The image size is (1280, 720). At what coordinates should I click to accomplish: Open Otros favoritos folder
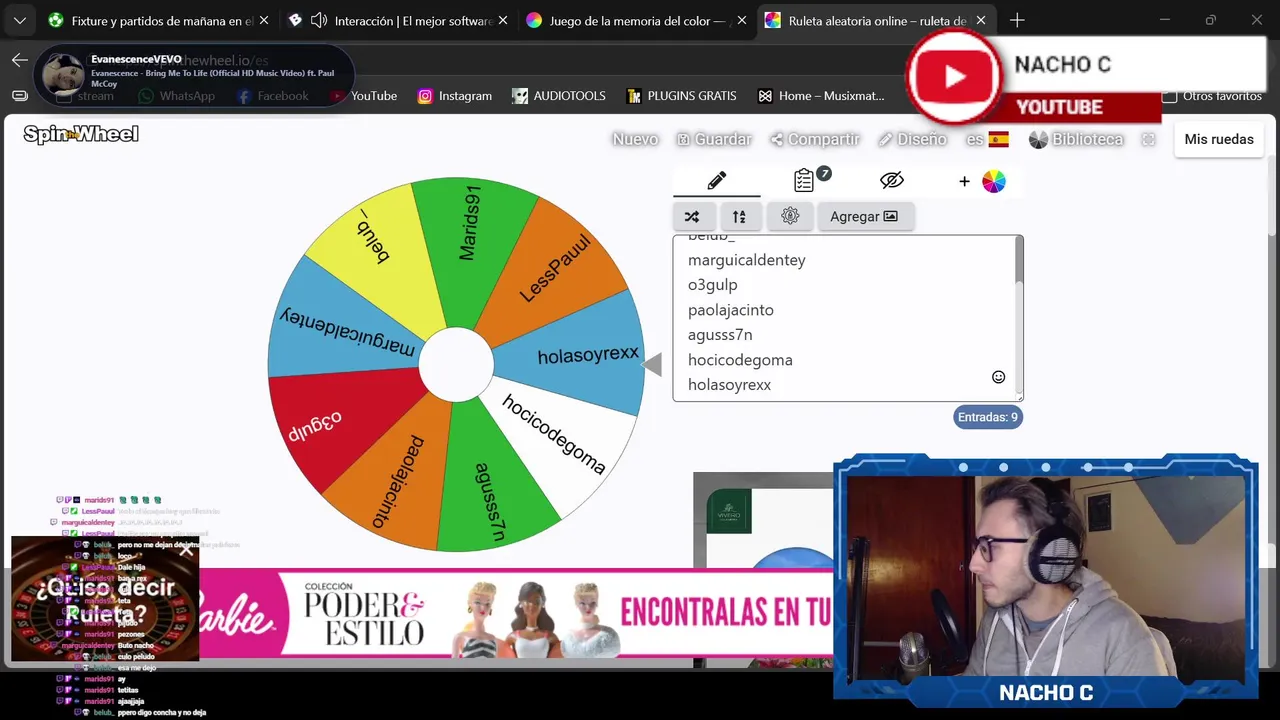tap(1211, 96)
